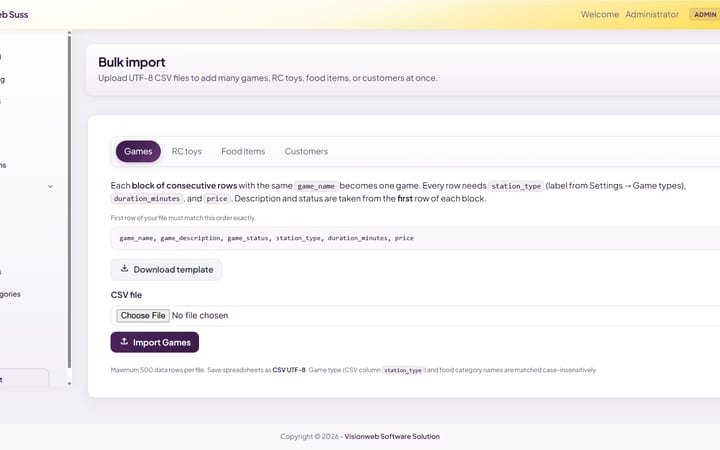This screenshot has height=450, width=720.
Task: Expand the sidebar menu chevron
Action: 50,186
